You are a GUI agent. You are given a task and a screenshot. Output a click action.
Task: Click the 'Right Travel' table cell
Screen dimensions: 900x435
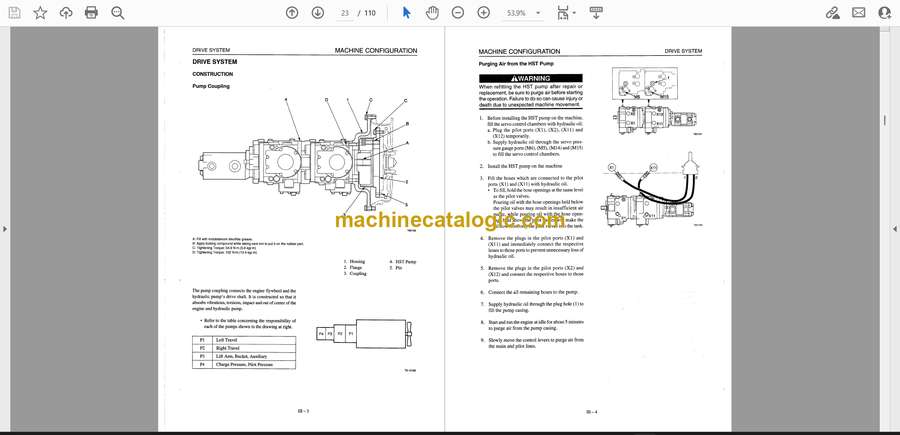[x=254, y=348]
